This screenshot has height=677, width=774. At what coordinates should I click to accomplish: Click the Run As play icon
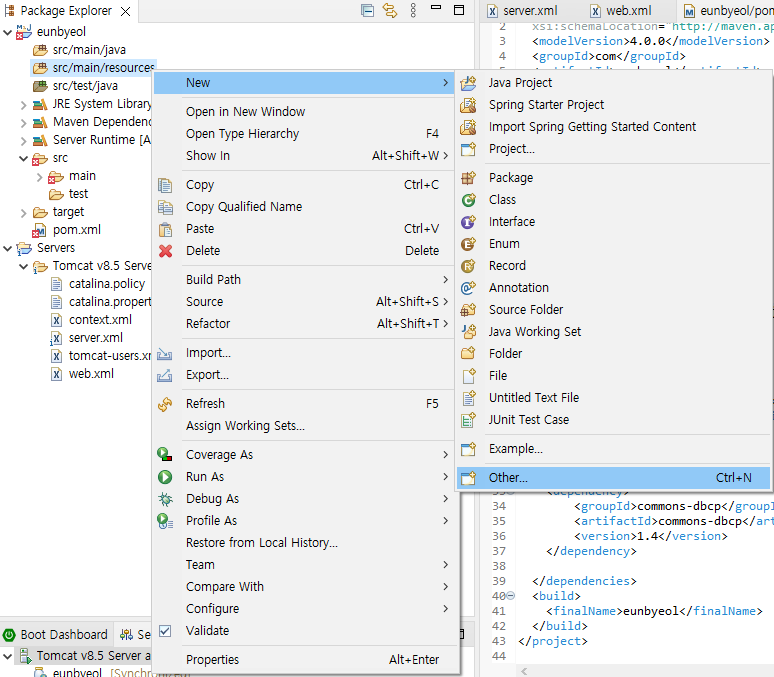click(165, 477)
